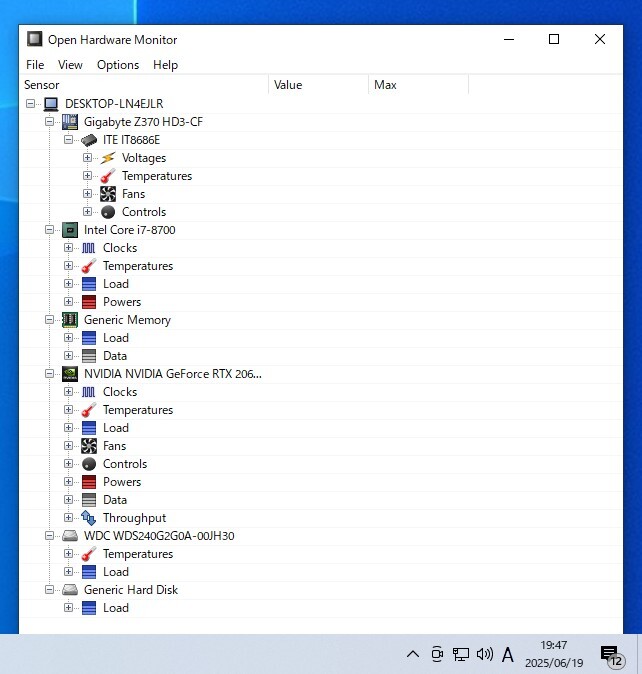The width and height of the screenshot is (642, 674).
Task: Click the fan icon under ITE IT8686E
Action: pos(108,194)
